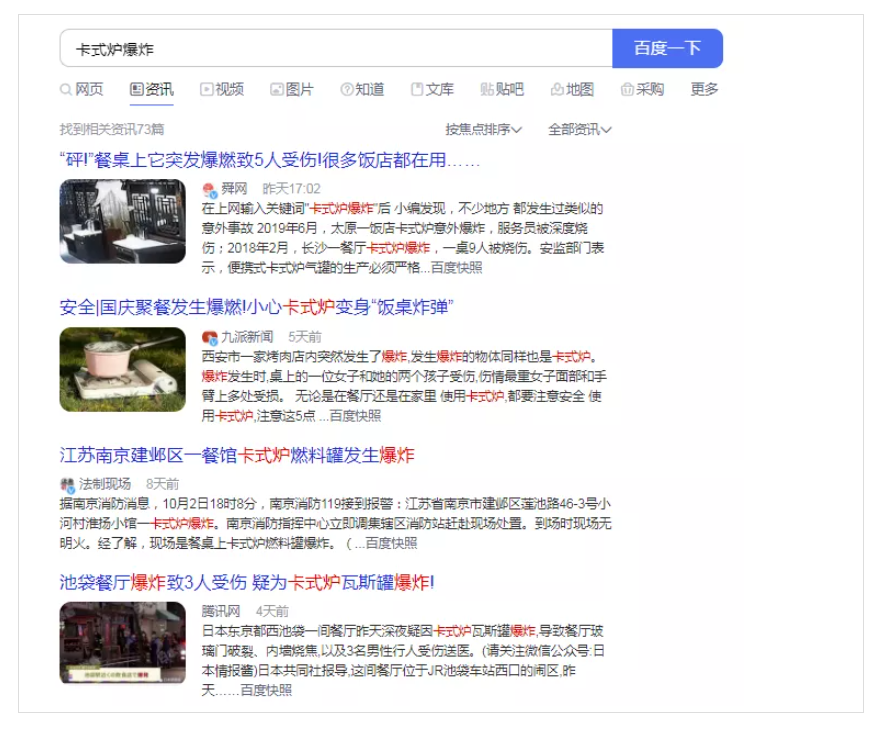Screen dimensions: 883x731
Task: Select the 采购 purchasing tab
Action: point(643,90)
